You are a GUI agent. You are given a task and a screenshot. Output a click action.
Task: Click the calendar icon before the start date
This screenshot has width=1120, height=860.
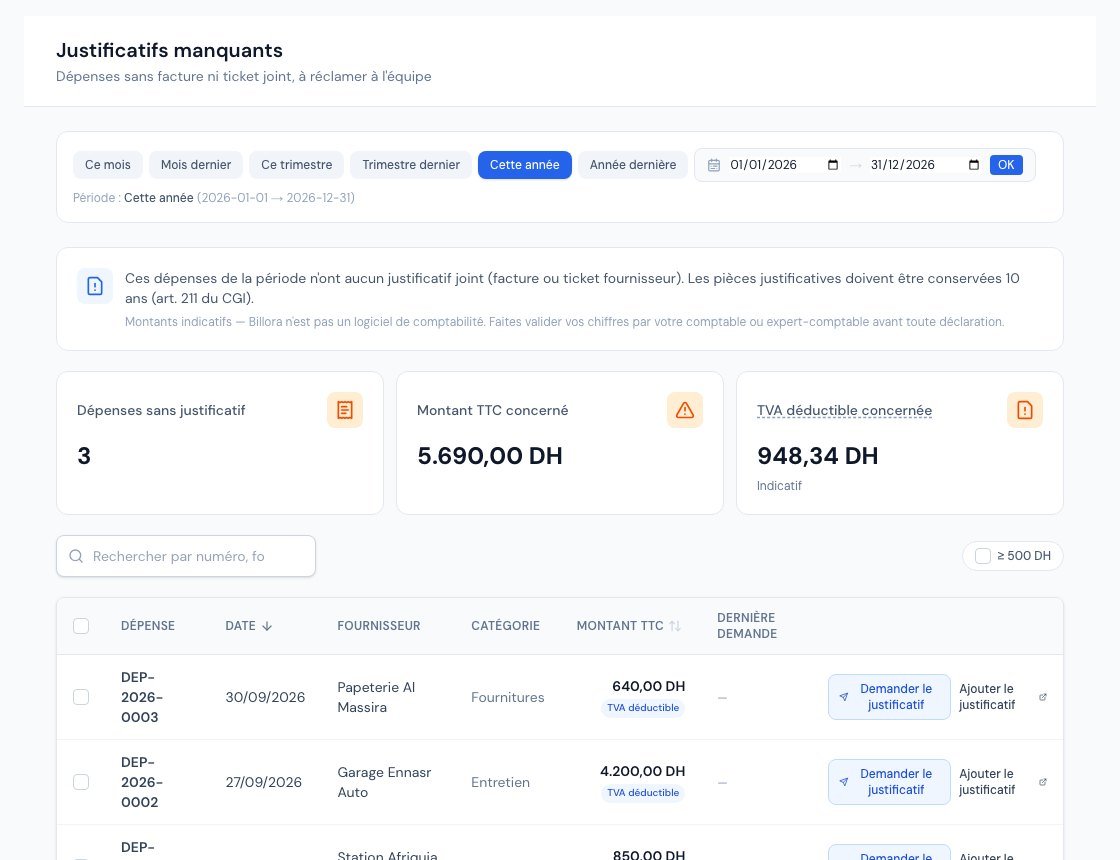[714, 165]
